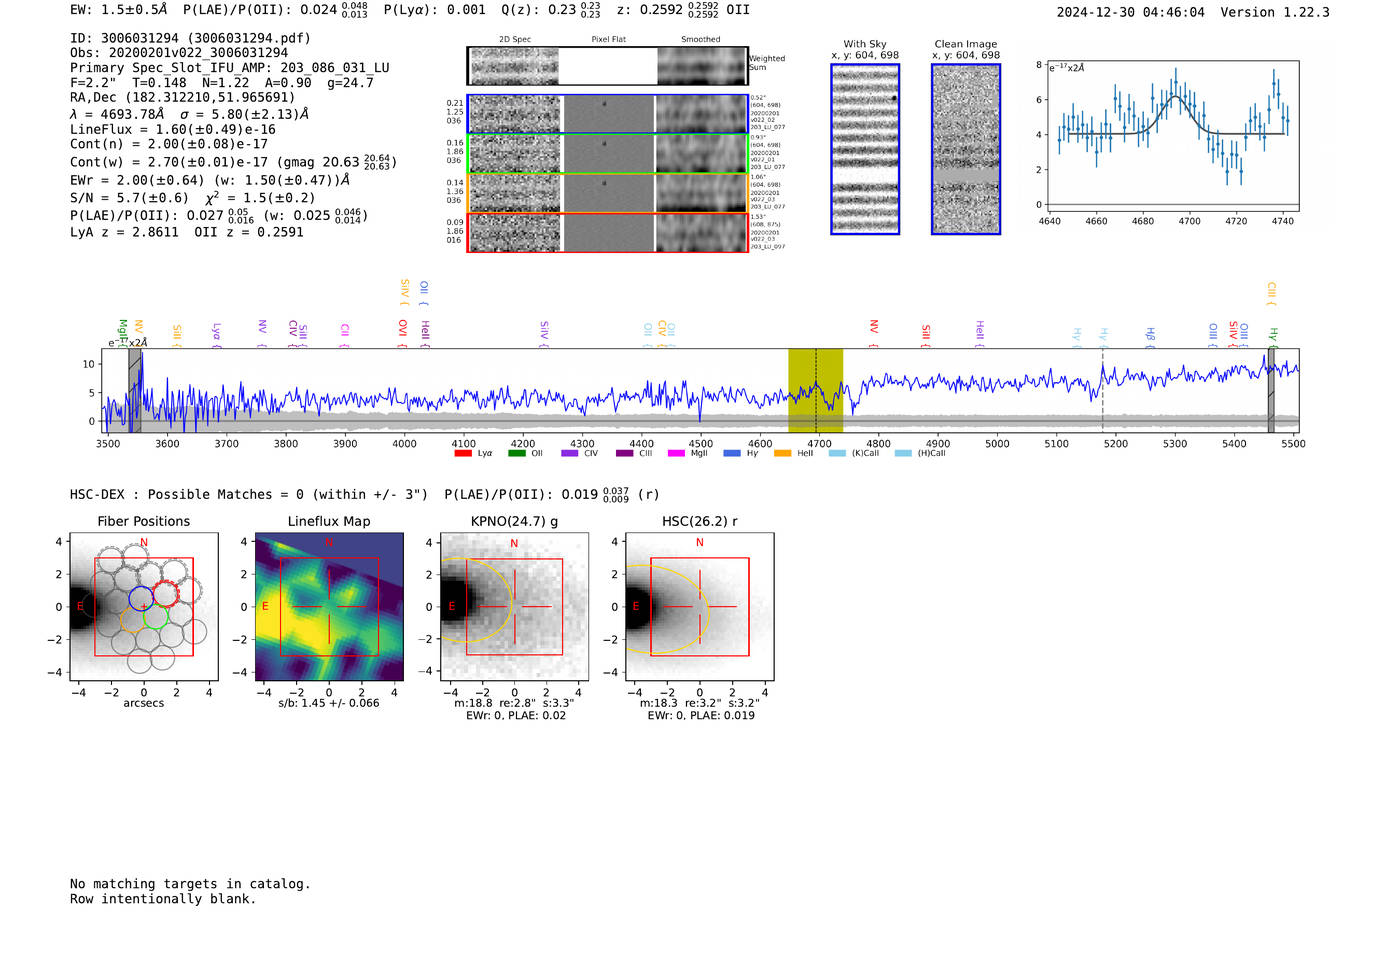Click the Obs: 20200201v022_3006031294 line
Viewport: 1400px width, 953px height.
pos(179,53)
